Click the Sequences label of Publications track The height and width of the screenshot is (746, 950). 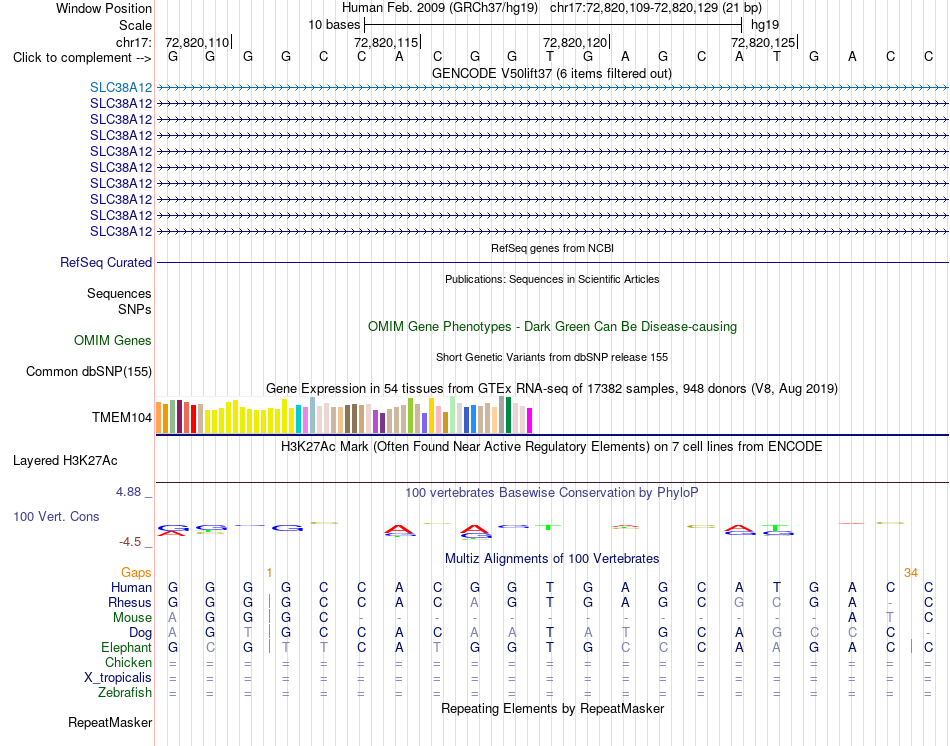point(119,293)
